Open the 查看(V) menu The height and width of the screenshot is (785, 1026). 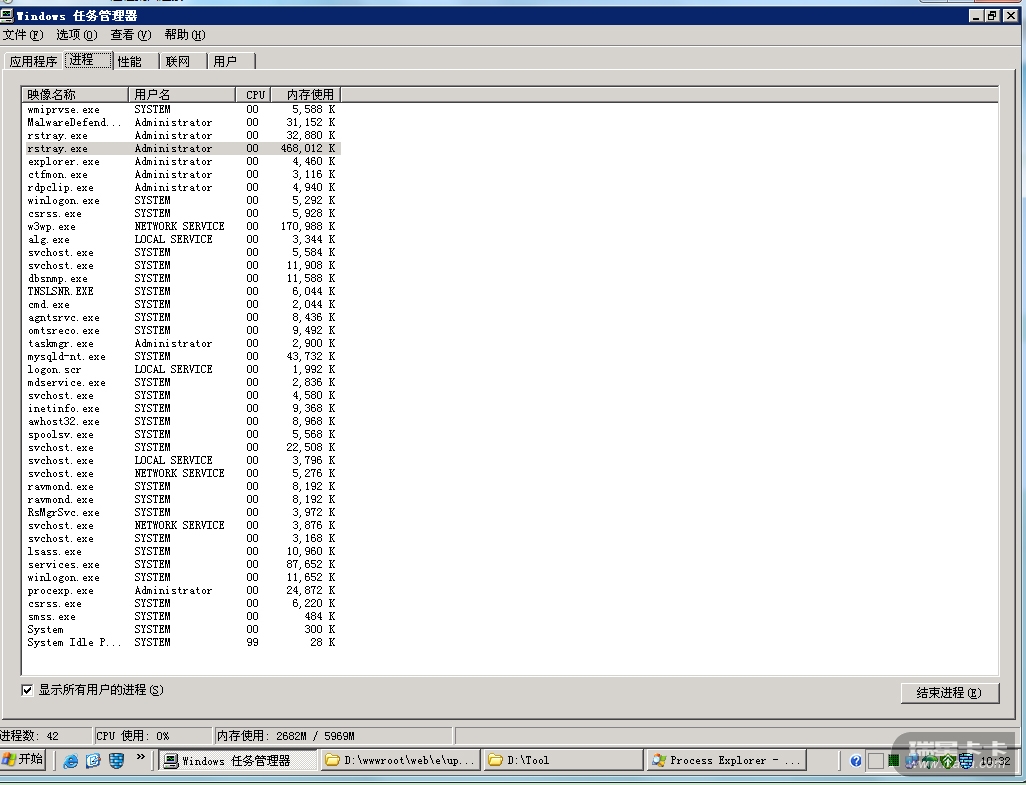pyautogui.click(x=130, y=35)
